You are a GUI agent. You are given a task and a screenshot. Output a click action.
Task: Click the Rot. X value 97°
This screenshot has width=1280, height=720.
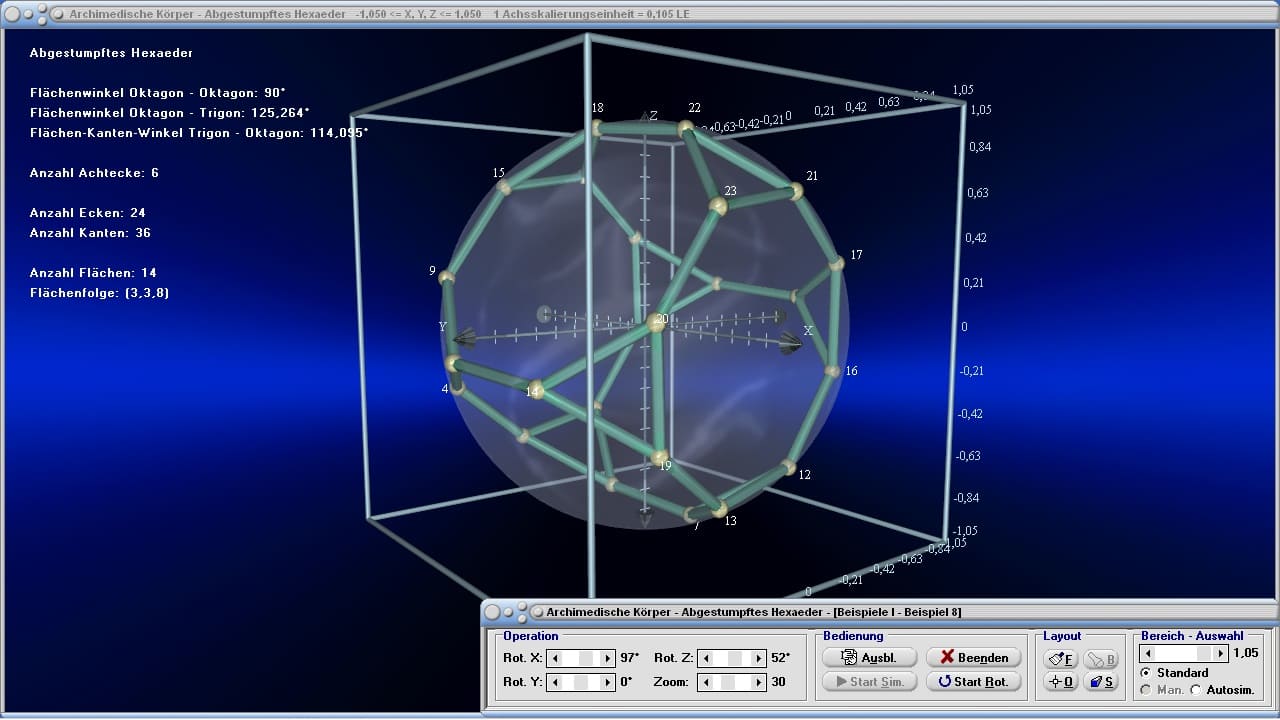pyautogui.click(x=630, y=658)
